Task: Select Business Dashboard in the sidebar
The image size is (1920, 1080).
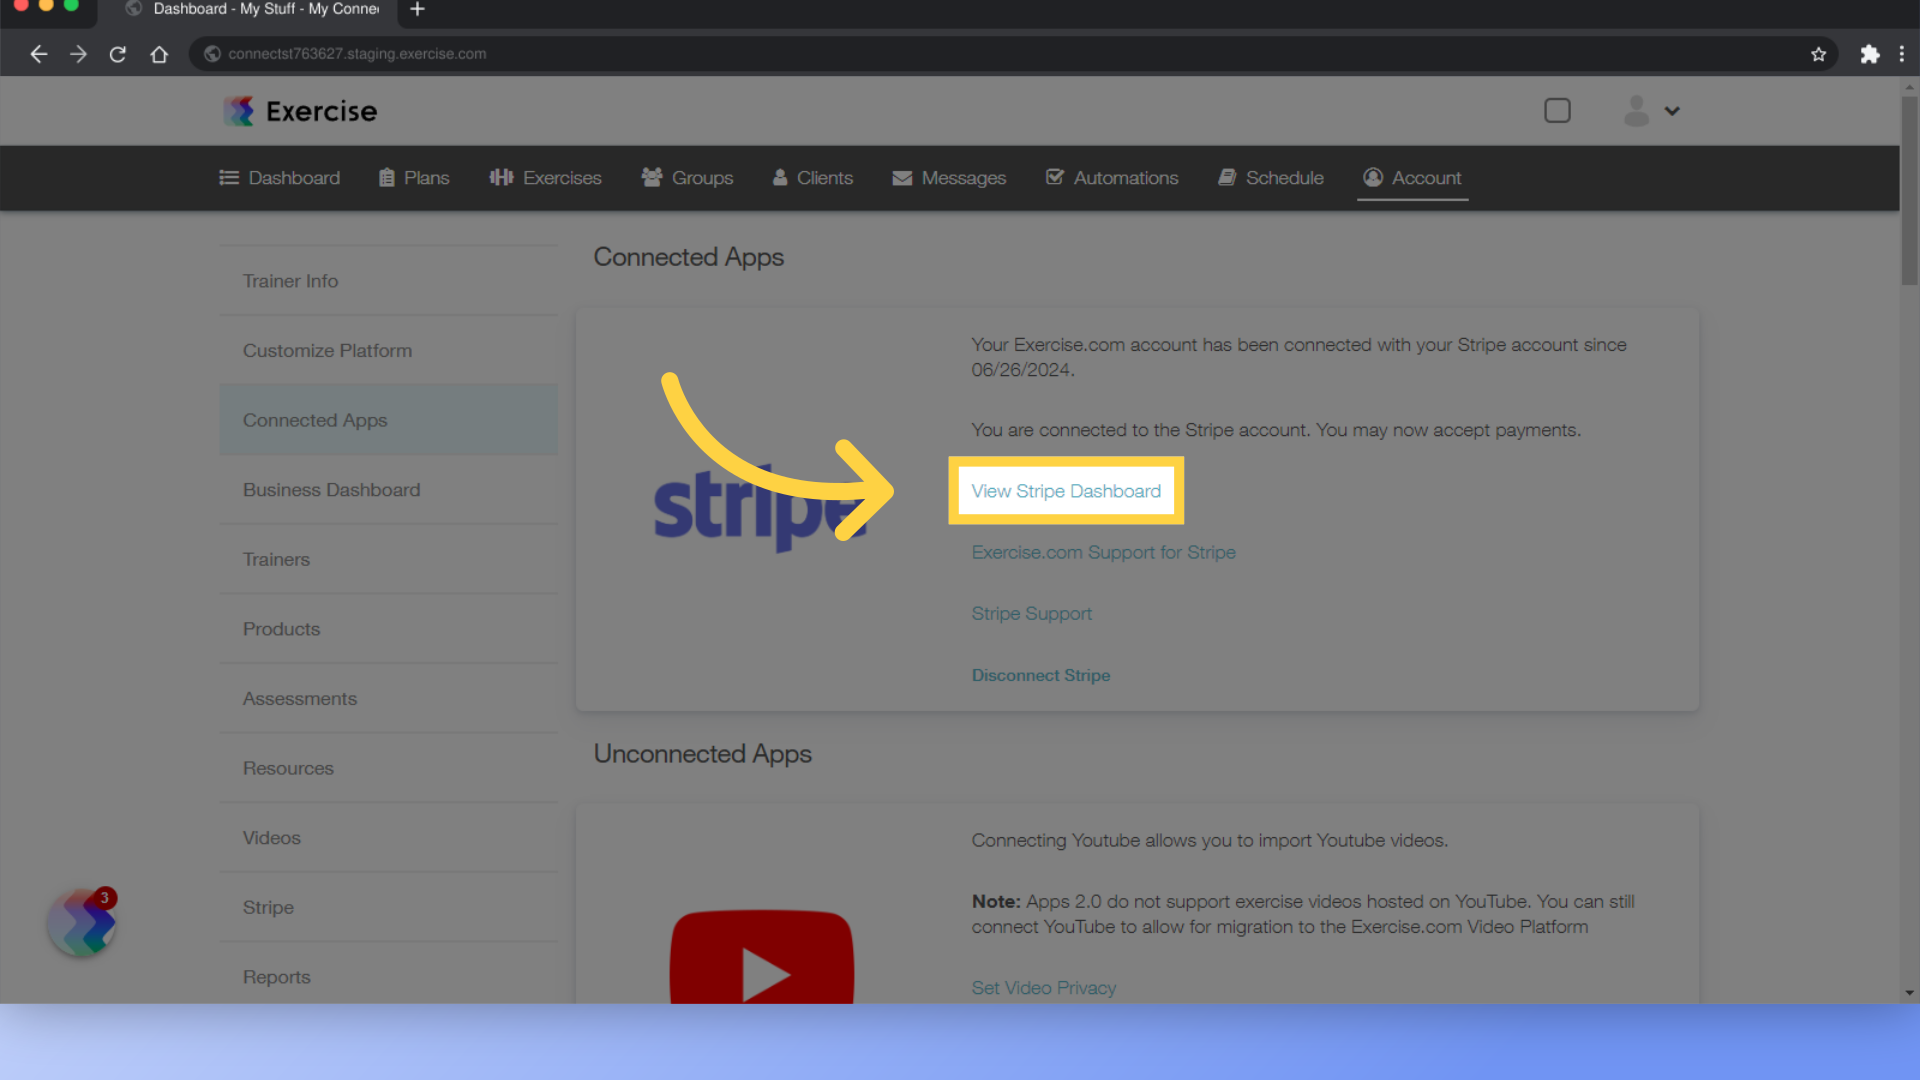Action: tap(389, 490)
